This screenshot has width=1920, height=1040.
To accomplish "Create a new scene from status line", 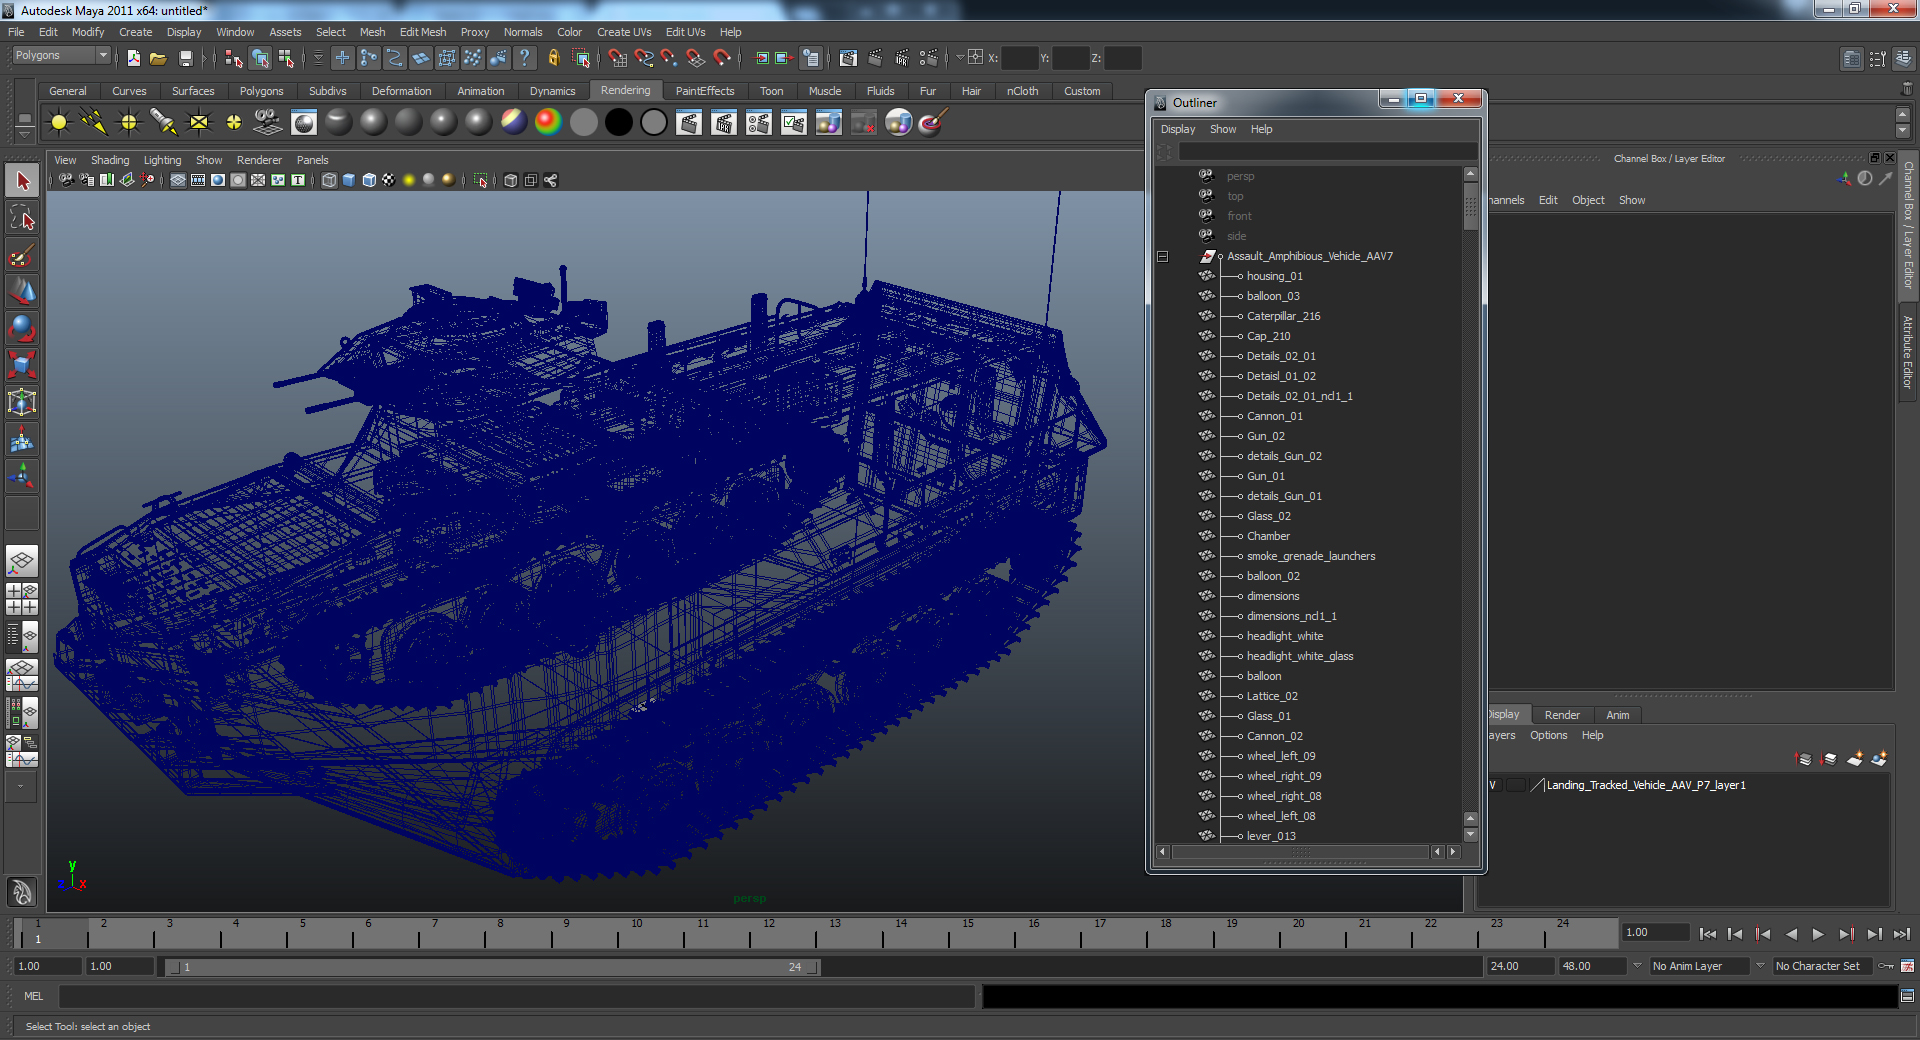I will pyautogui.click(x=134, y=58).
